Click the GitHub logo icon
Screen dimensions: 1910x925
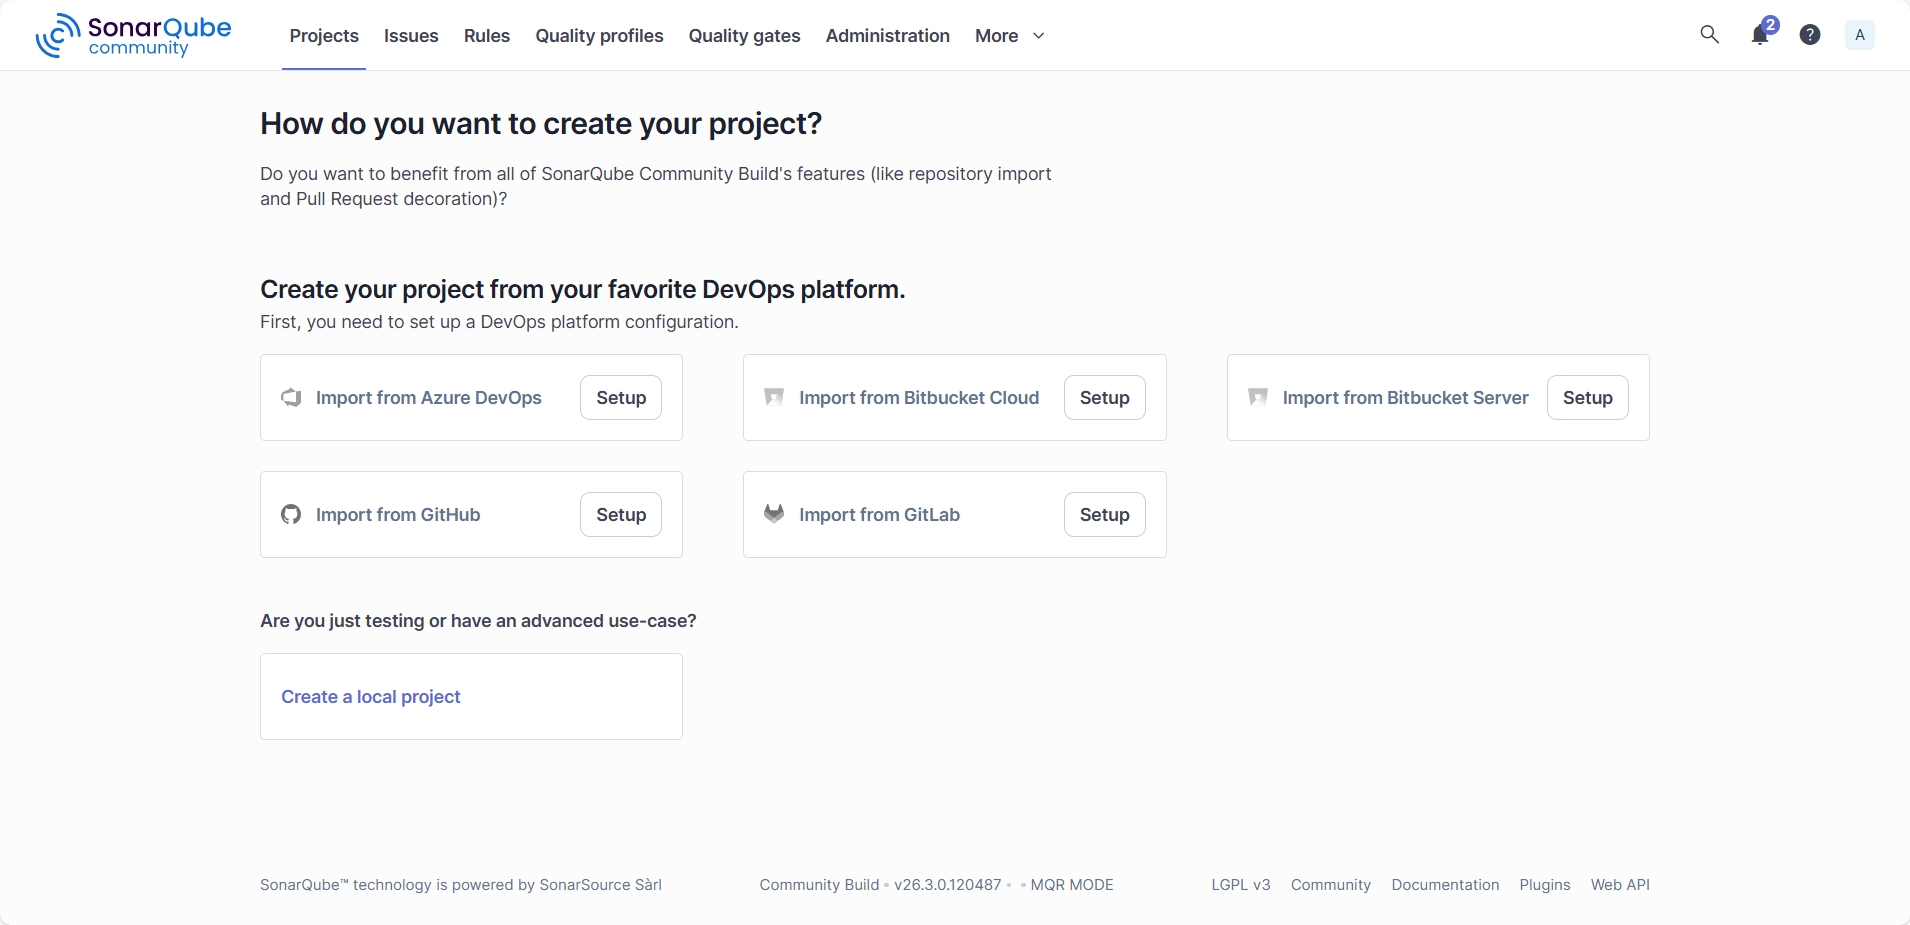click(x=291, y=515)
